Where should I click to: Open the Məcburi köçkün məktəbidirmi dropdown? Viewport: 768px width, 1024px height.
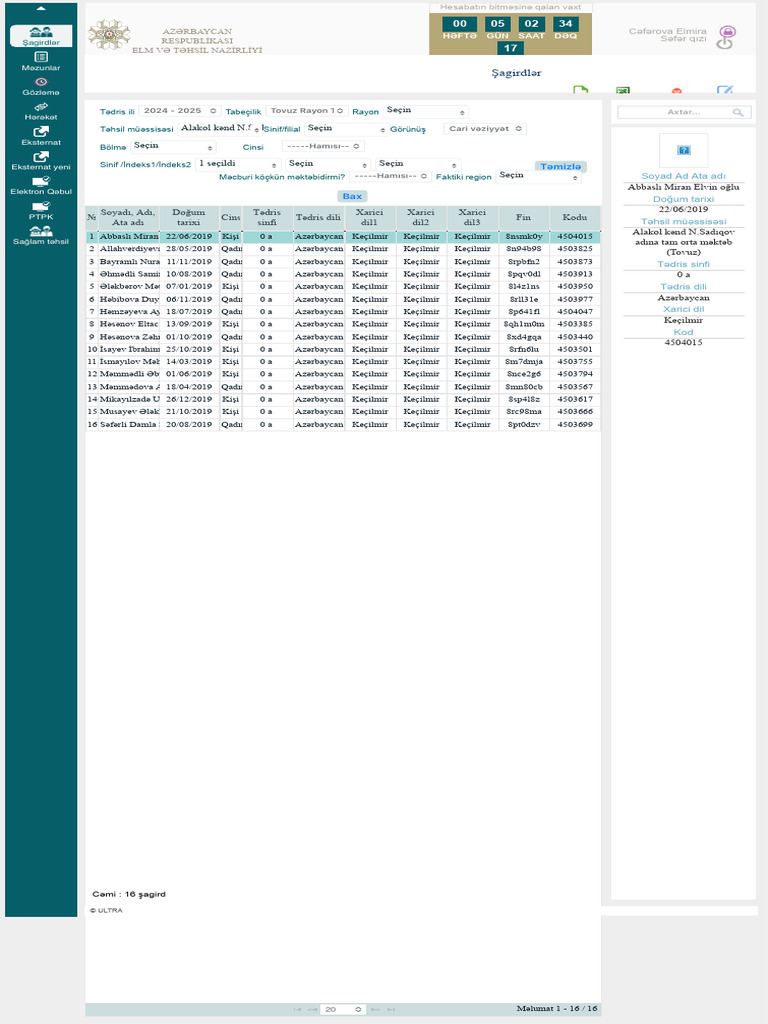coord(391,176)
